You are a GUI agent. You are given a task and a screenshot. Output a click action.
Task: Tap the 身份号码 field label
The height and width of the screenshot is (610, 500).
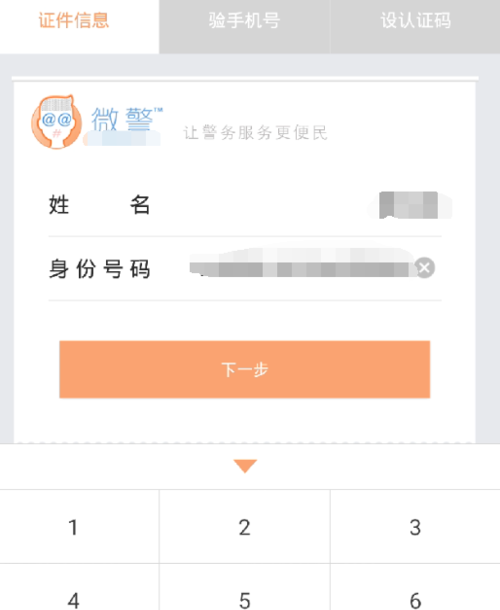(x=99, y=268)
